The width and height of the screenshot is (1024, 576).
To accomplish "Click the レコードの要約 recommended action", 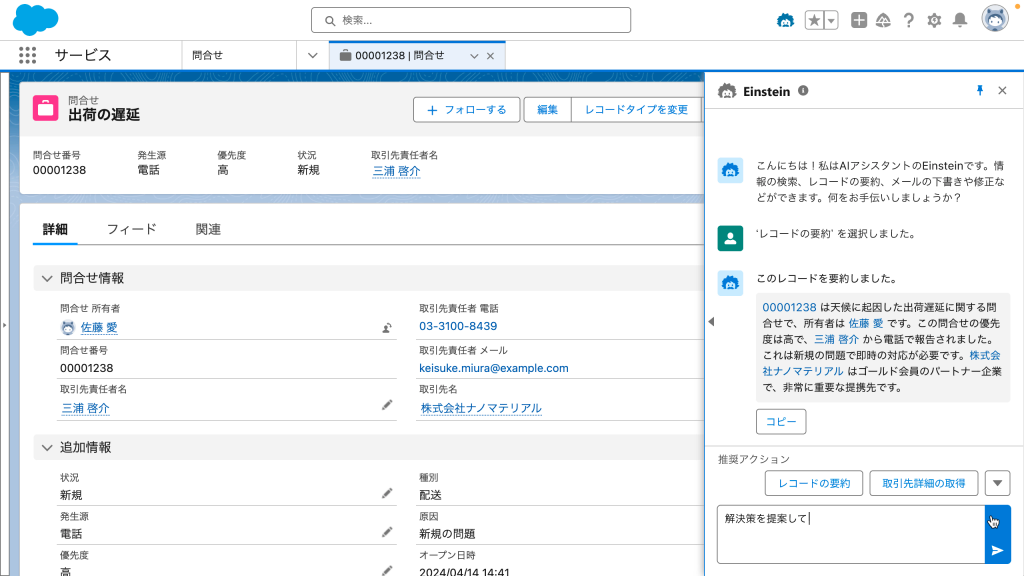I will click(814, 483).
